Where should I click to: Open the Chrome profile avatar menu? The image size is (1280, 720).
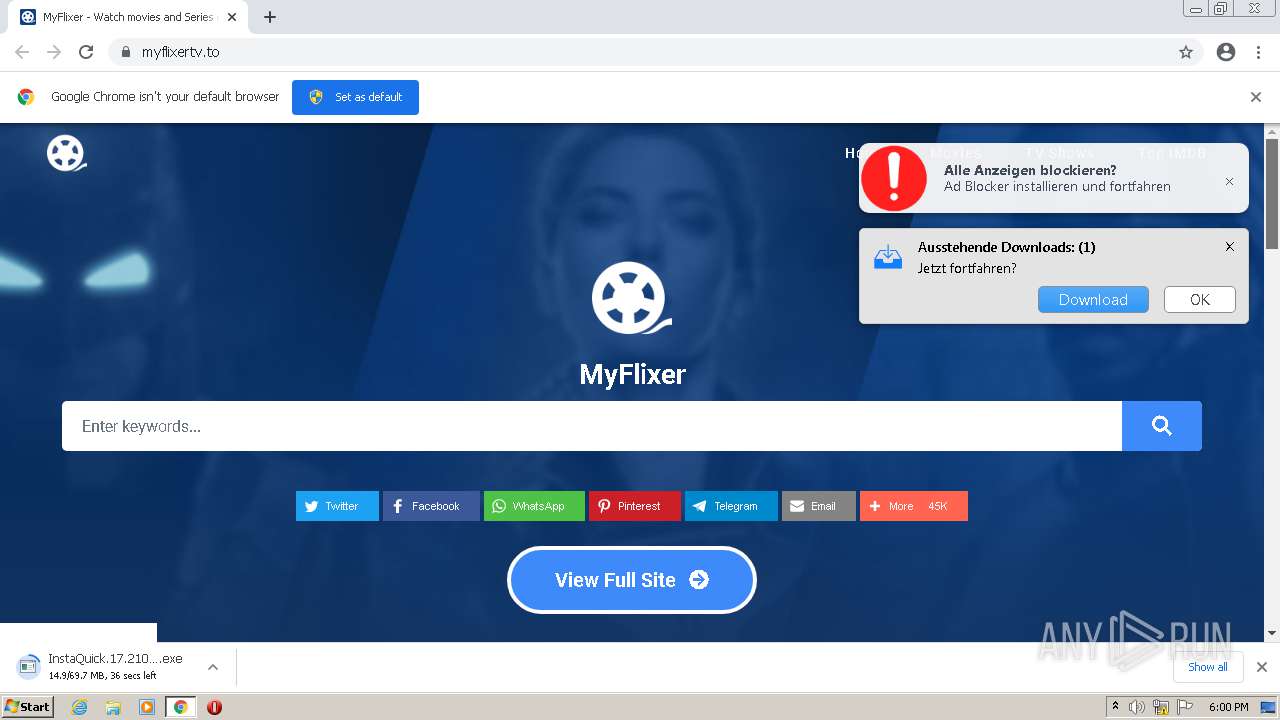click(x=1226, y=52)
